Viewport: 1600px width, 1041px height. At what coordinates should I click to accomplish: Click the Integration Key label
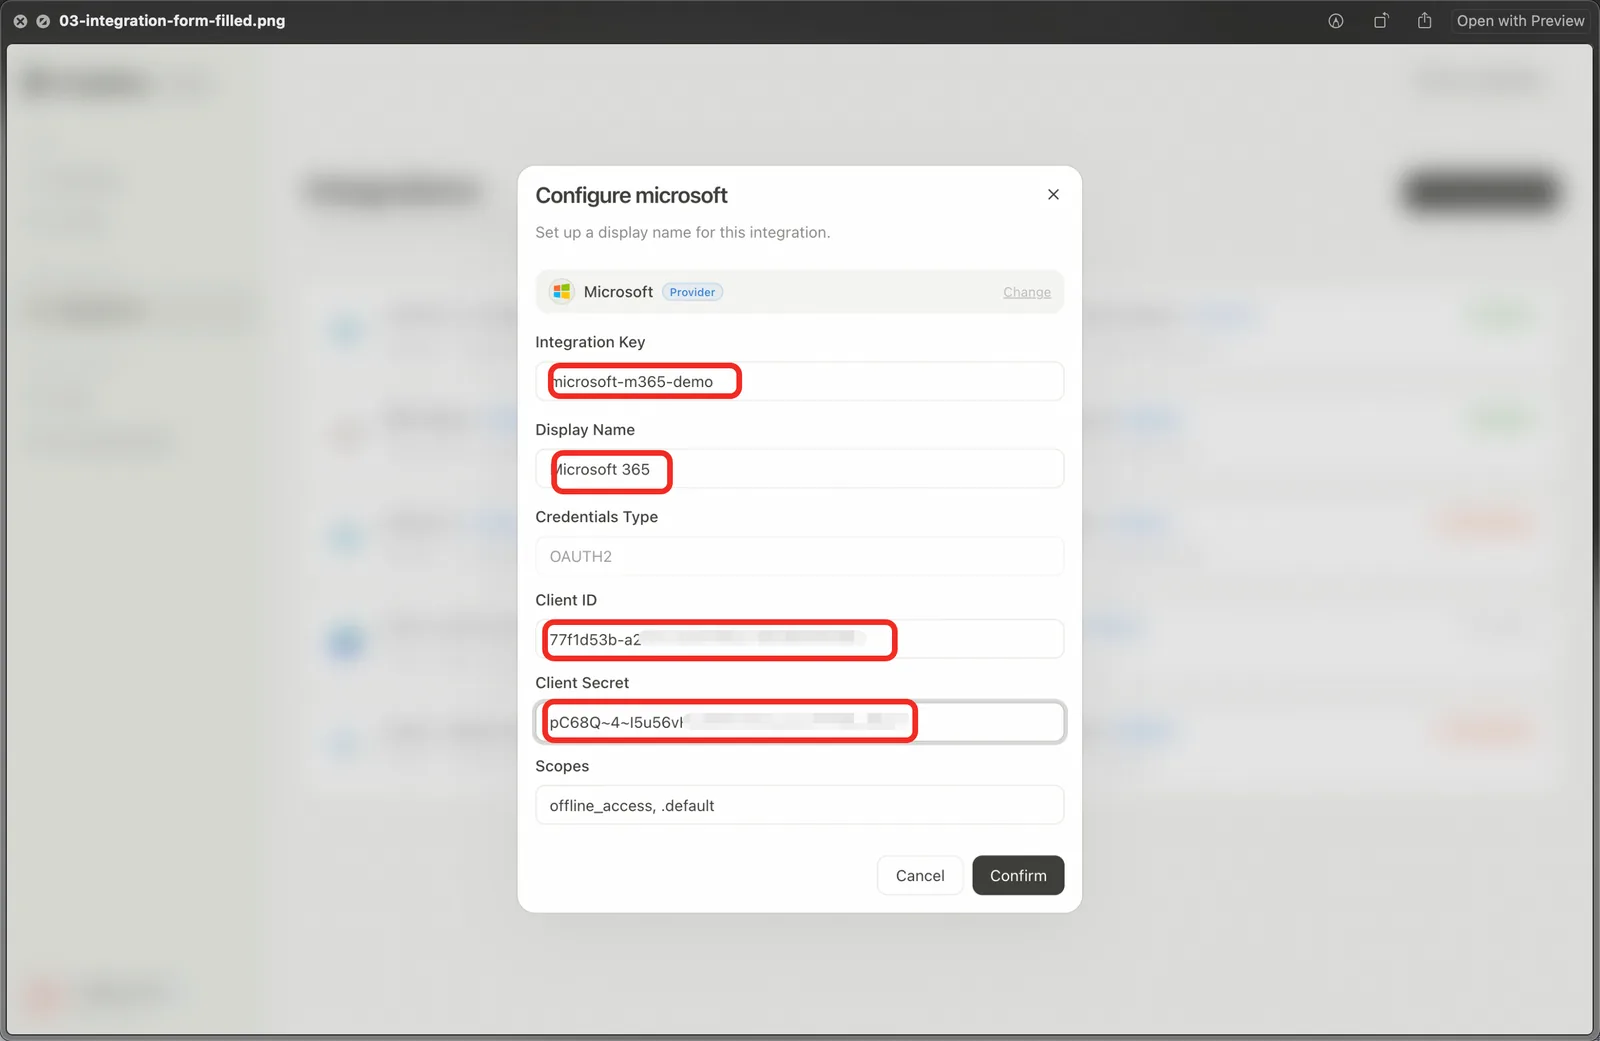(590, 342)
